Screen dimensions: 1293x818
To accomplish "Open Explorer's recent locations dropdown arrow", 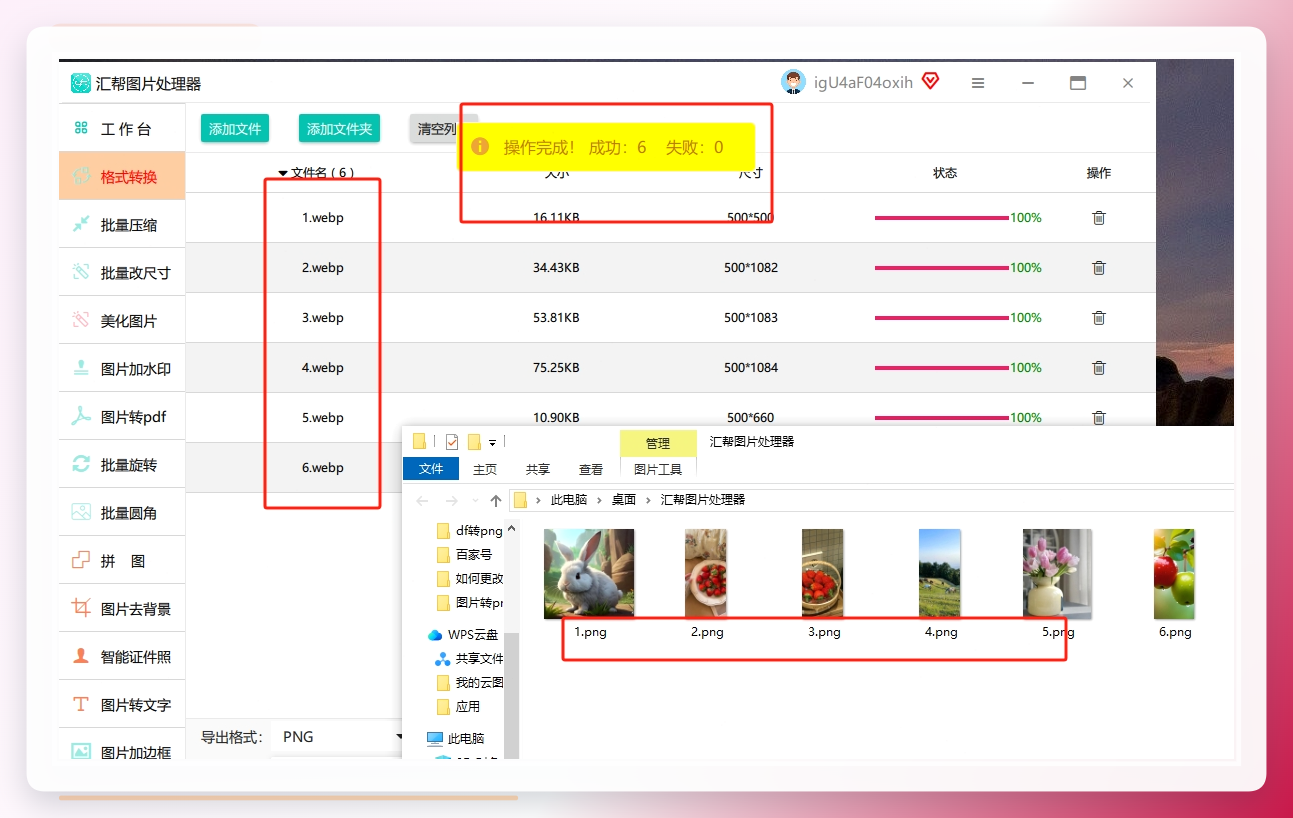I will [x=475, y=500].
